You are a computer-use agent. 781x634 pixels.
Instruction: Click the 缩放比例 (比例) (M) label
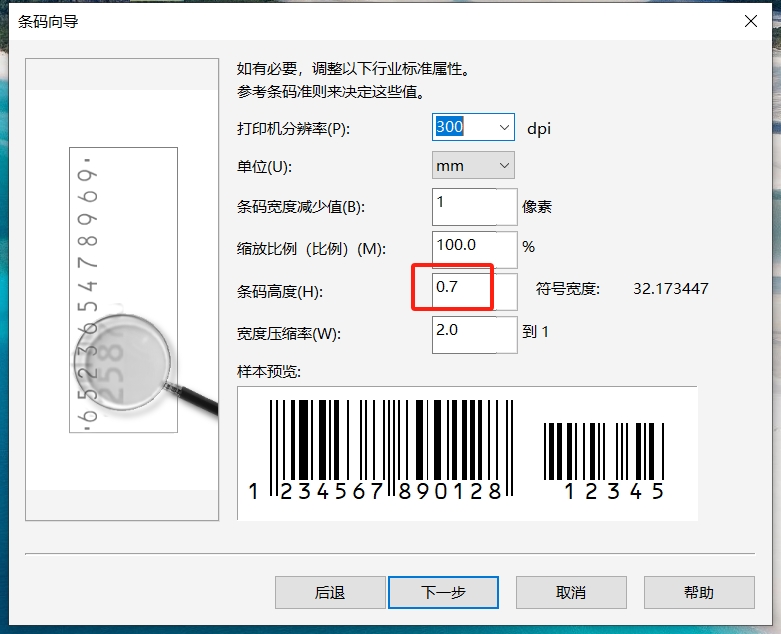(311, 249)
